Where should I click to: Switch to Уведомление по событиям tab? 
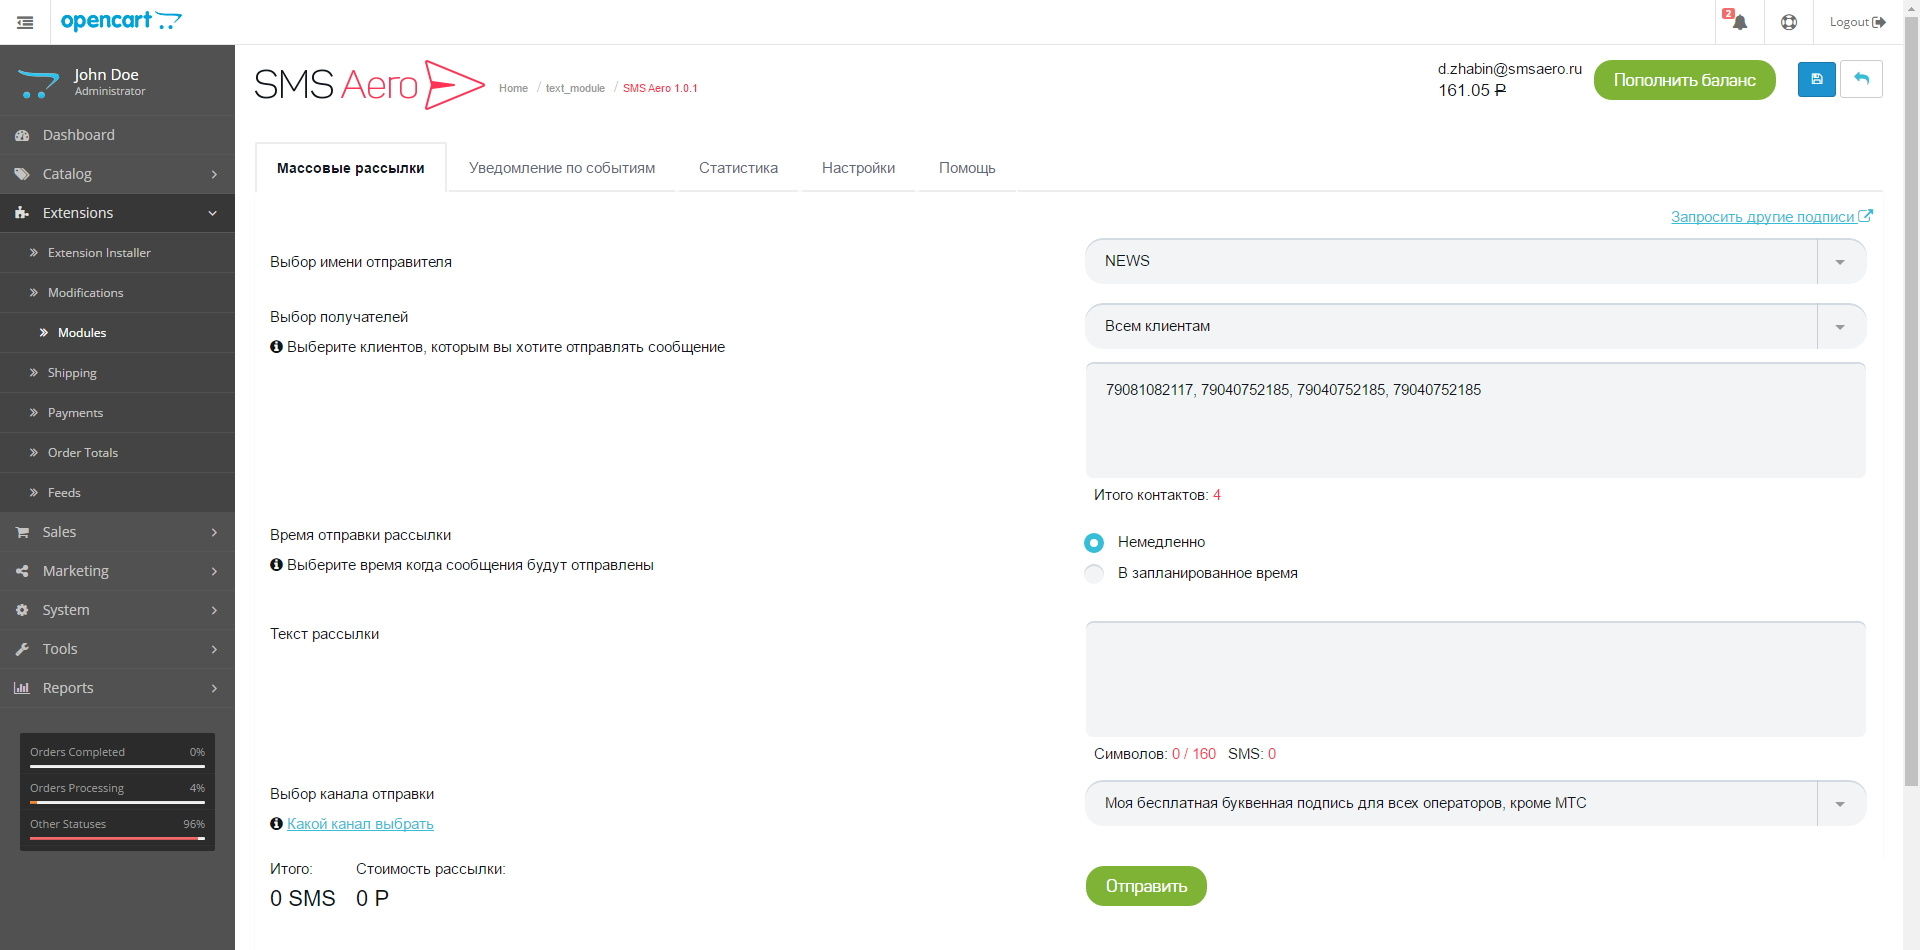[x=562, y=168]
